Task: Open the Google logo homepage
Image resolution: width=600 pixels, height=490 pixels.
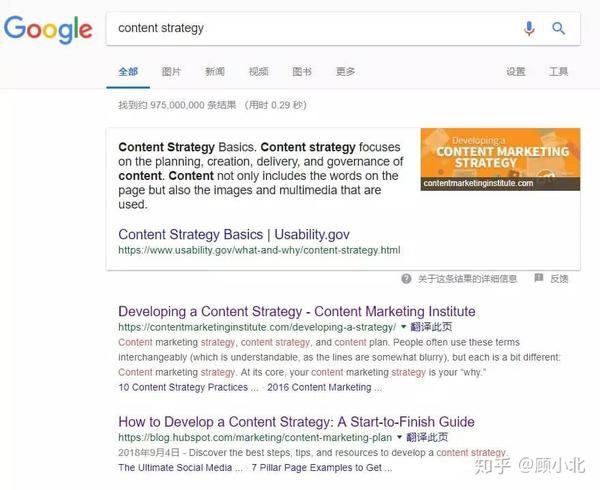Action: click(x=48, y=29)
